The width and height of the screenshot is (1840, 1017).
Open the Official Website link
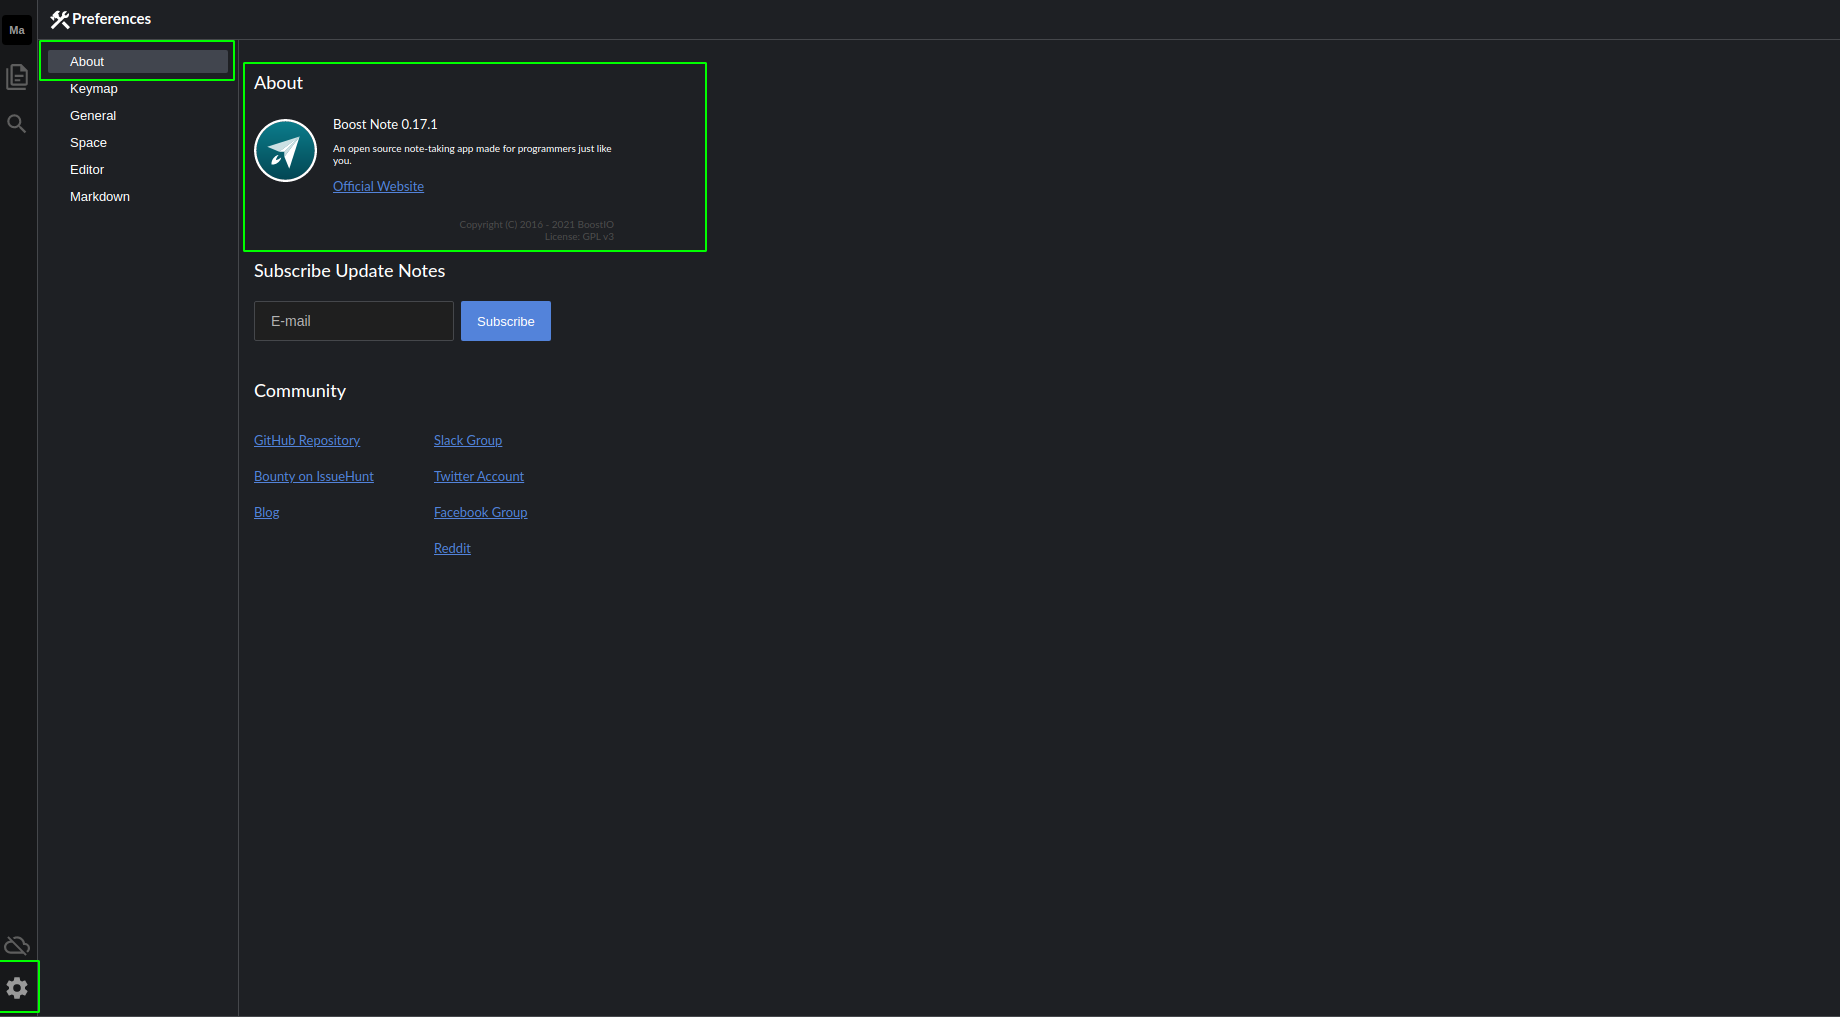[378, 186]
